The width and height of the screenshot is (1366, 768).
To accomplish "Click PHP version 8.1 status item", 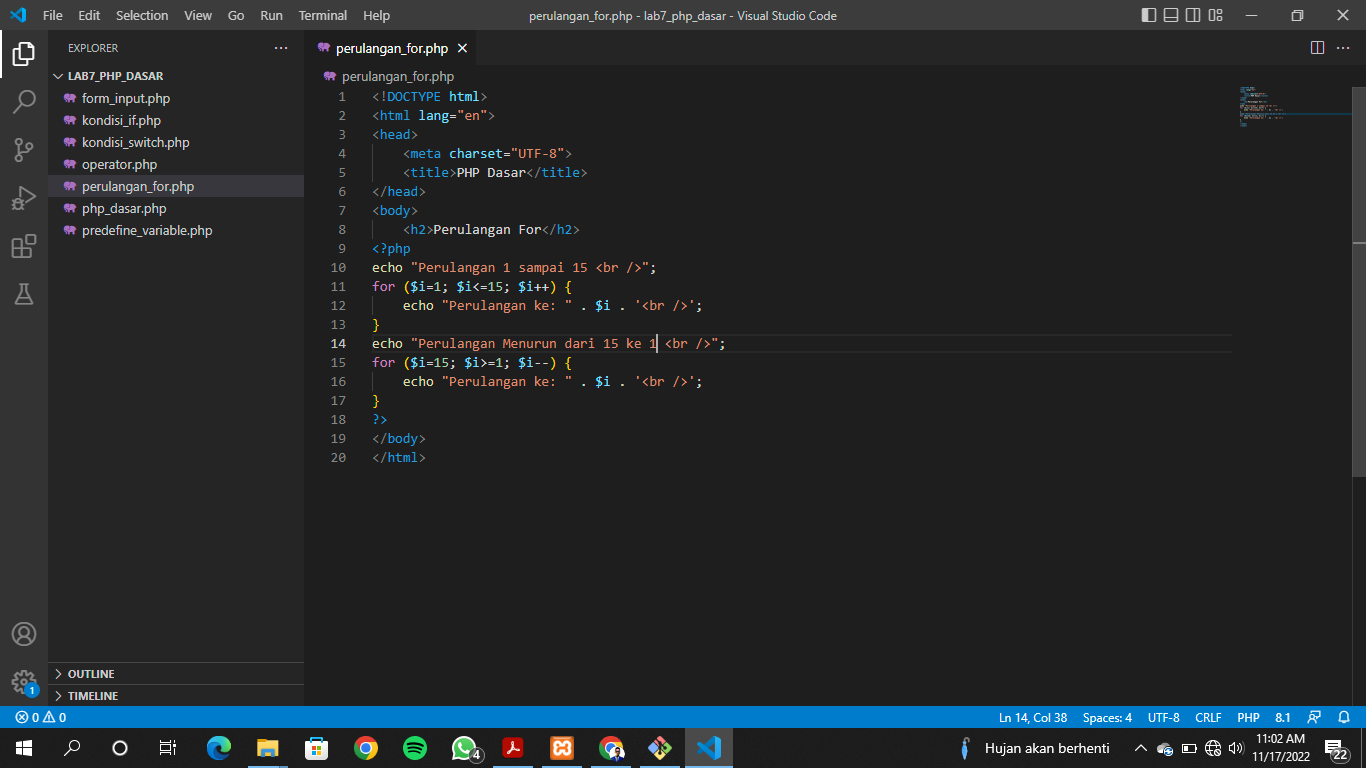I will (1283, 717).
